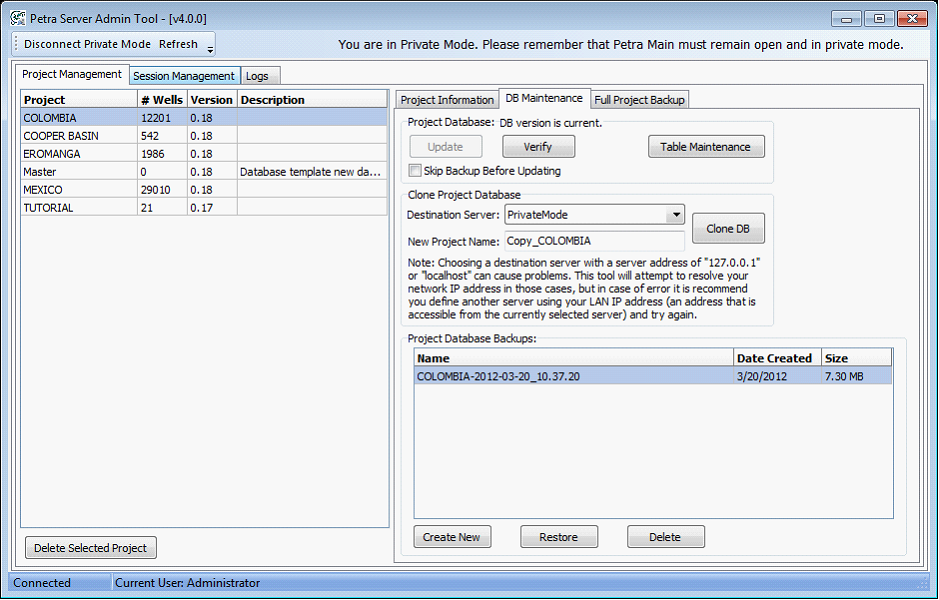Click the Petra app icon in title bar
Screen dimensions: 939x600
(17, 18)
